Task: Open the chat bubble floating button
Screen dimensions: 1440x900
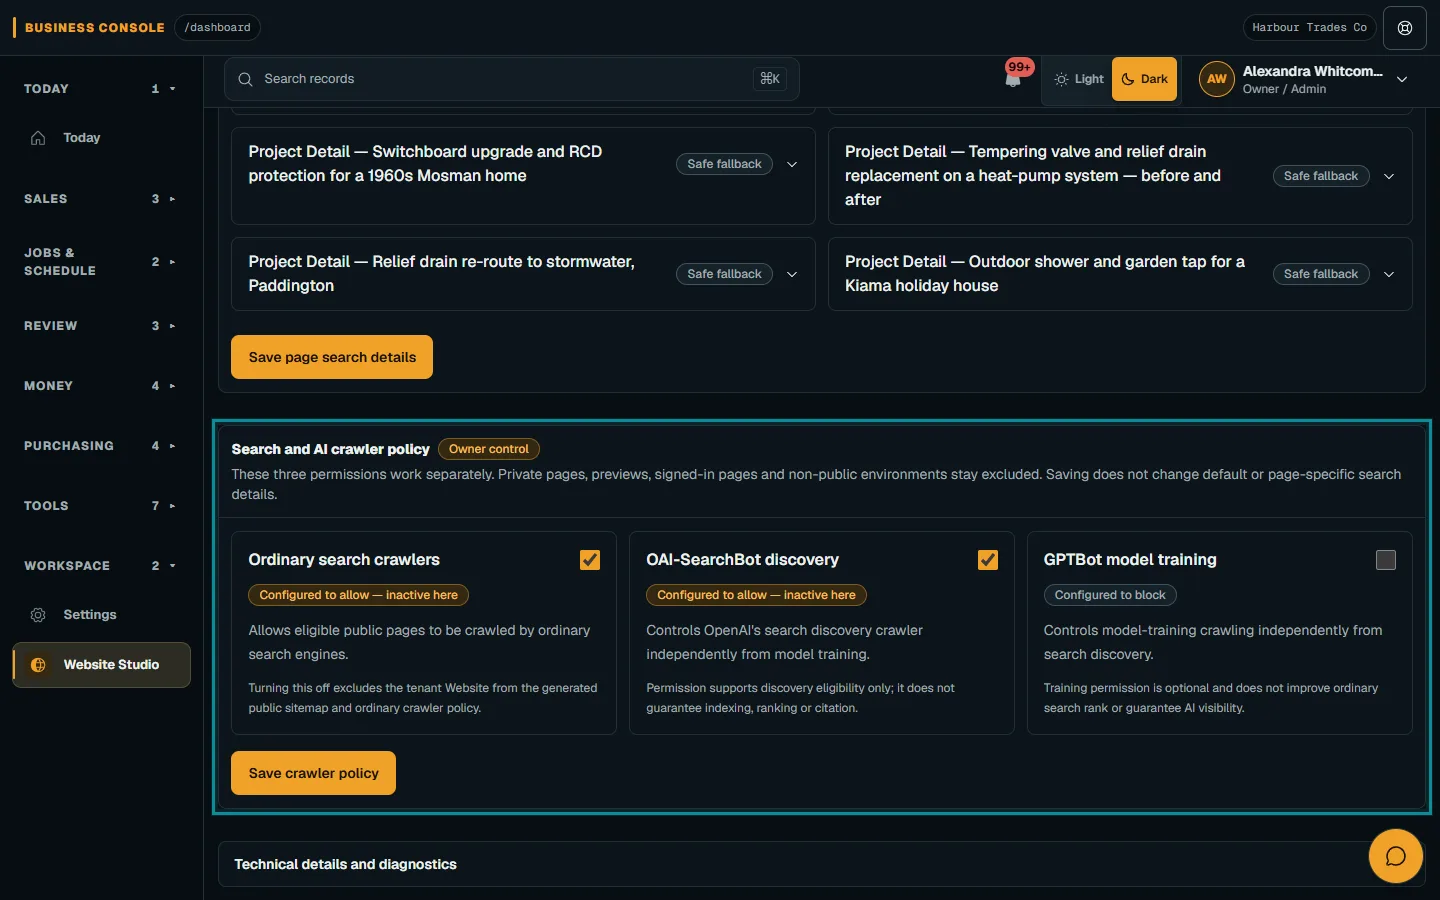Action: point(1395,856)
